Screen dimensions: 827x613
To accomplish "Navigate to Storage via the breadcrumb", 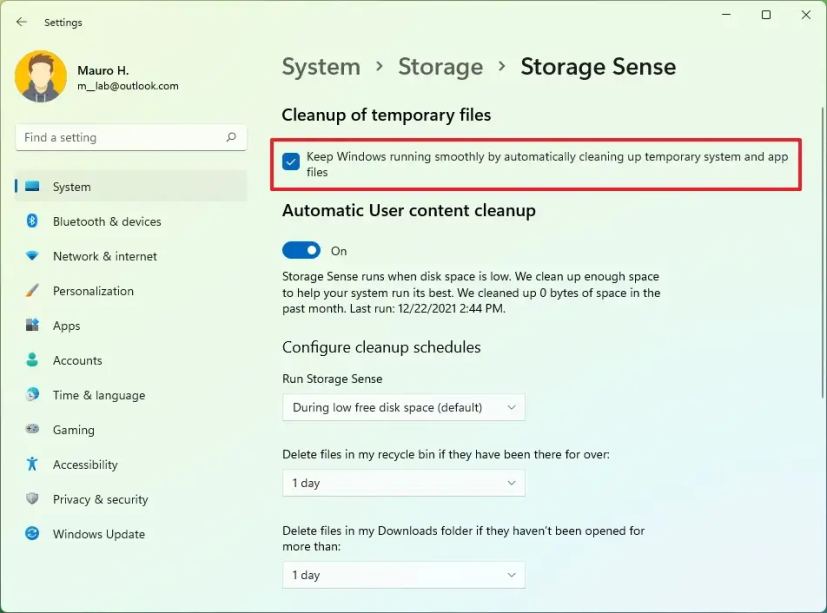I will 440,66.
